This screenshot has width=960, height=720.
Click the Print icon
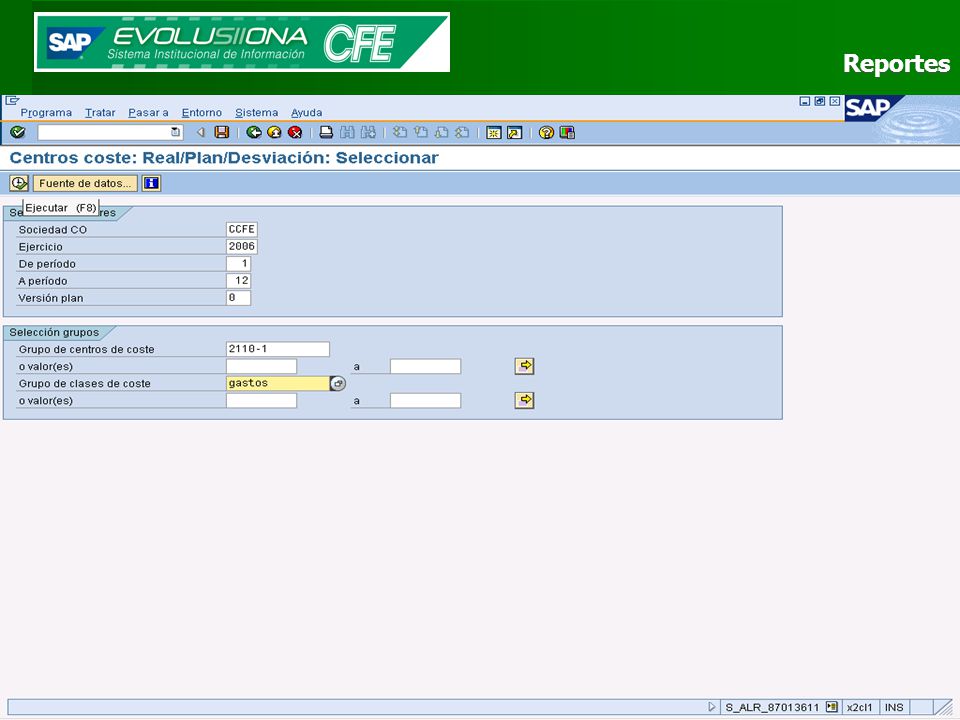(x=326, y=132)
